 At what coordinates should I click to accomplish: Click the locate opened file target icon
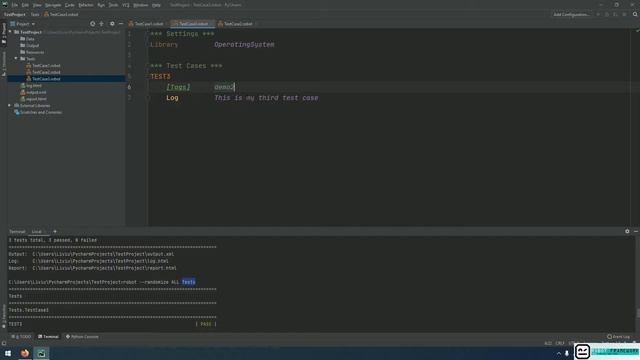coord(93,24)
